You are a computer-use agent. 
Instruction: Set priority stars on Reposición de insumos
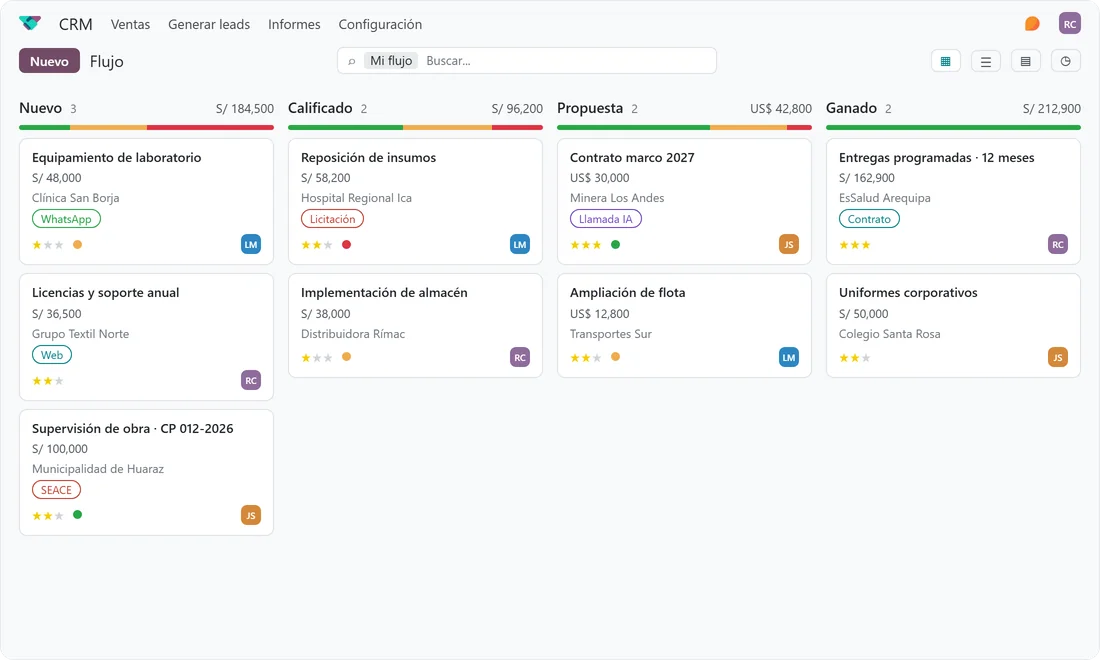(316, 245)
